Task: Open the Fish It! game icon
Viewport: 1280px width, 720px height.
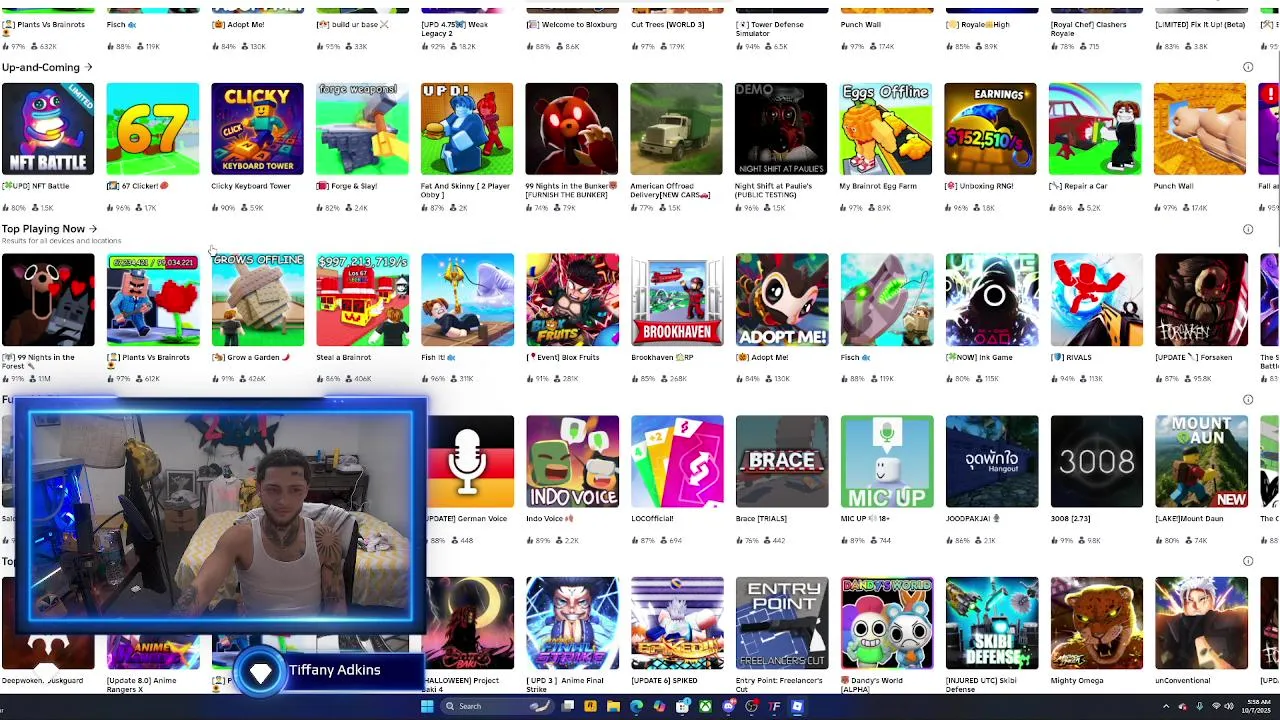Action: pyautogui.click(x=467, y=300)
